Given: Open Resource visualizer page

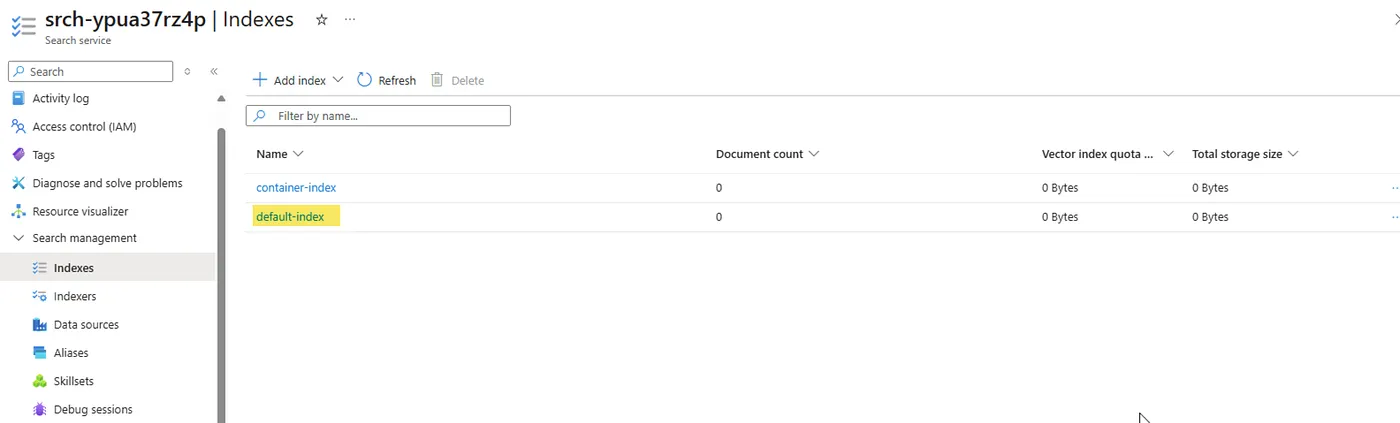Looking at the screenshot, I should point(80,211).
